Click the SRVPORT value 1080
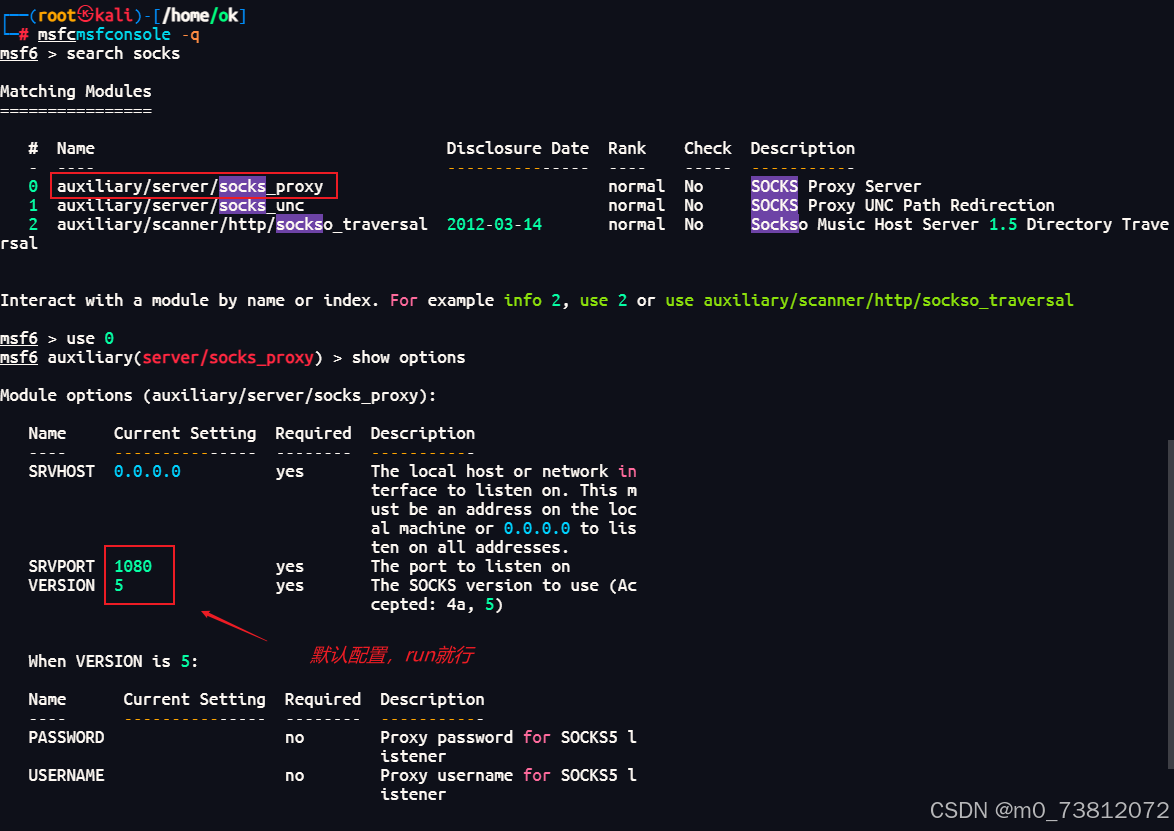1174x831 pixels. (133, 567)
